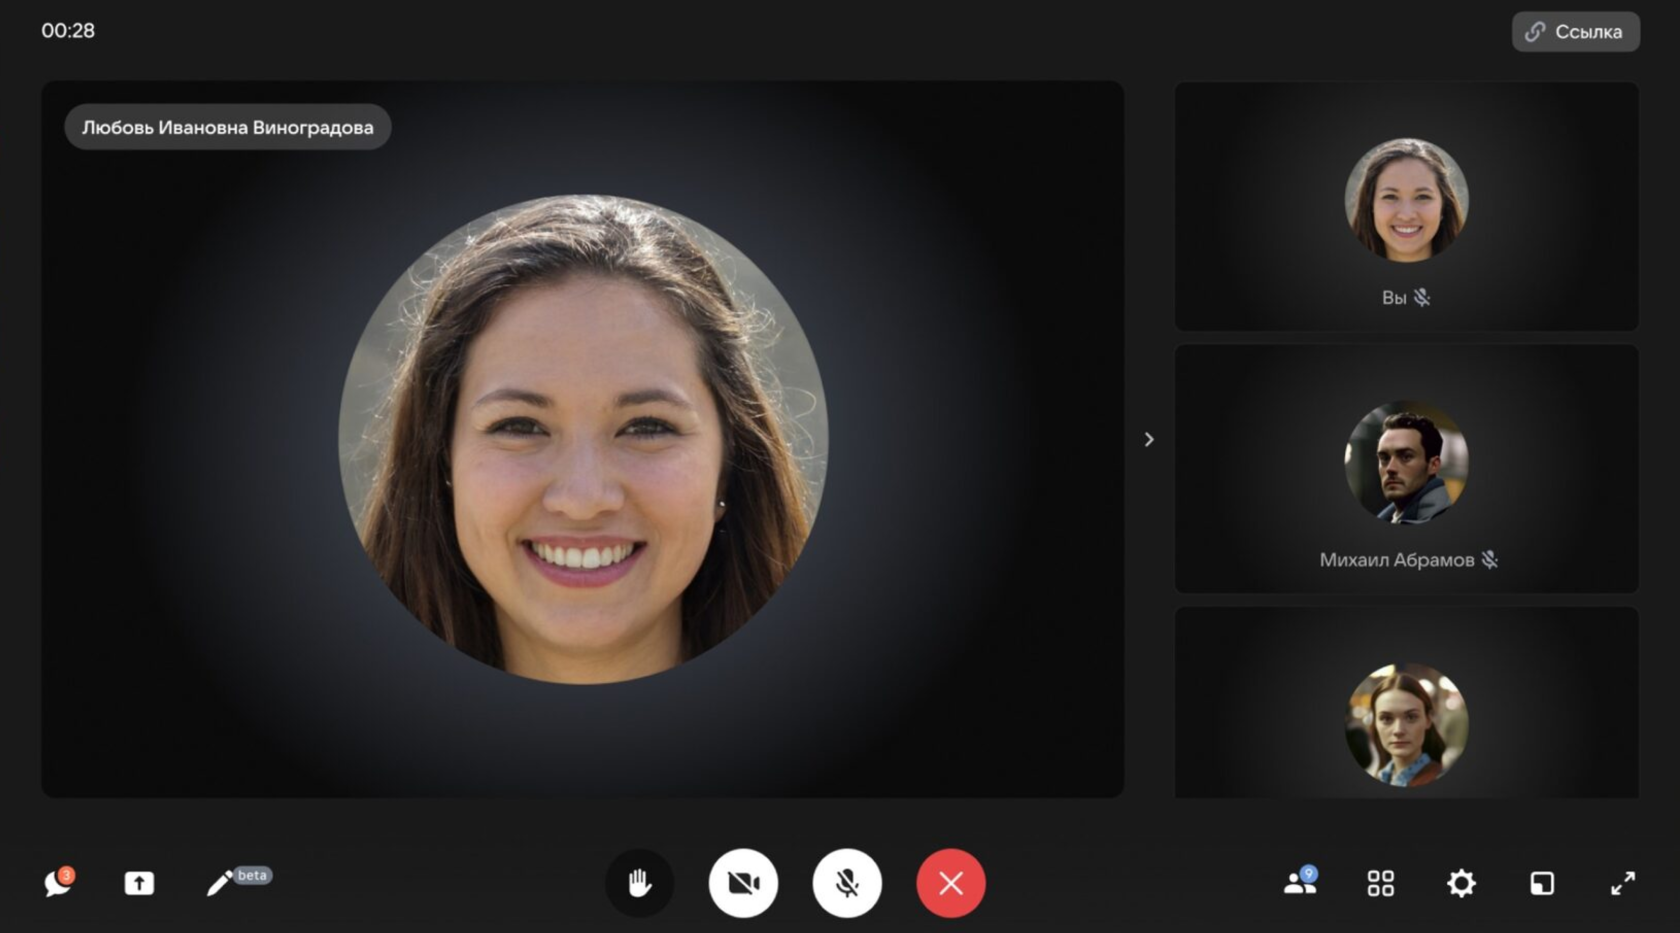This screenshot has height=933, width=1680.
Task: Click the picture-in-picture window icon
Action: point(1542,883)
